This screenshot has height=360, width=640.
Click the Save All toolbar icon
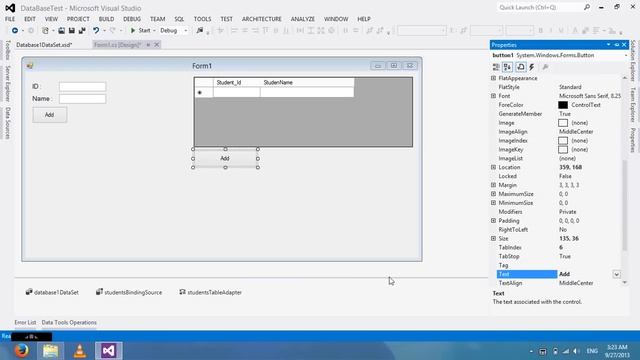coord(82,31)
